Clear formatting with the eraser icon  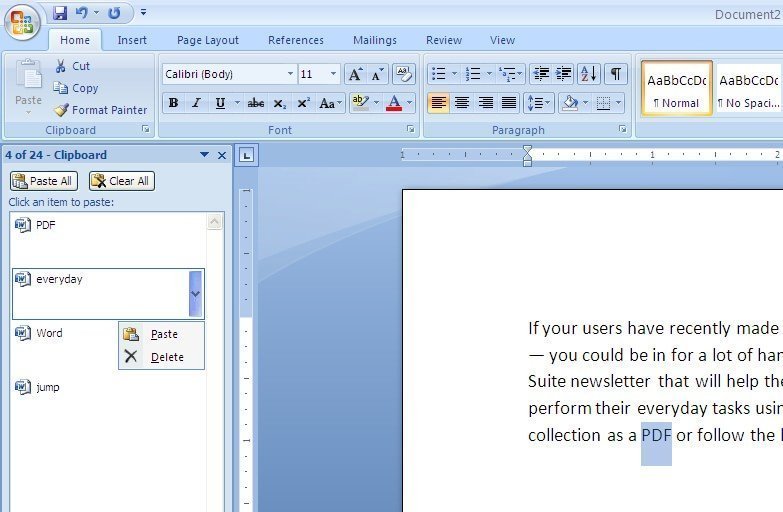[403, 74]
